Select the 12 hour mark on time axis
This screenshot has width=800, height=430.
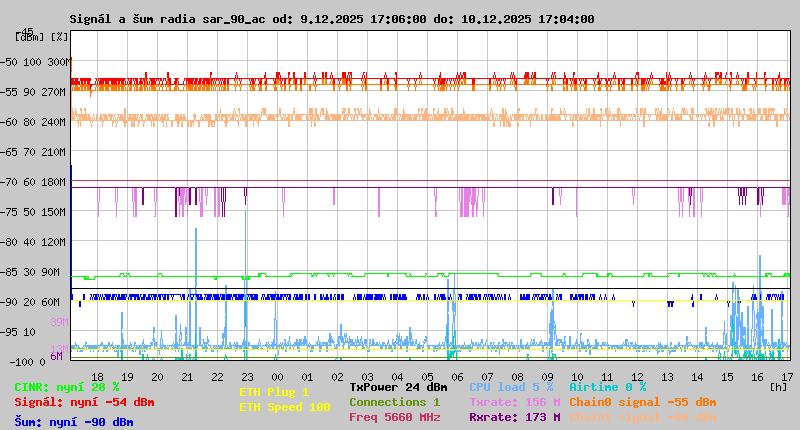click(x=637, y=376)
